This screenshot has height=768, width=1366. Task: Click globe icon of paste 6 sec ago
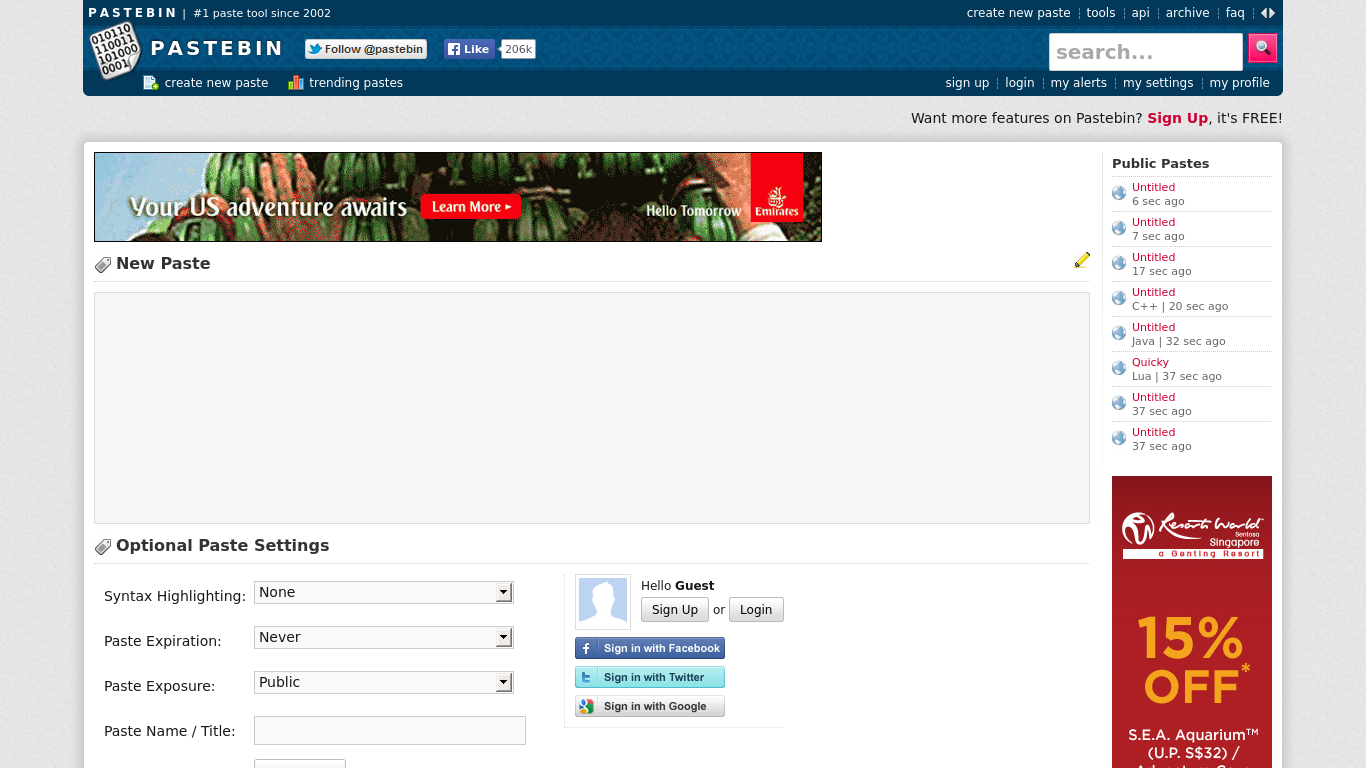(x=1119, y=193)
